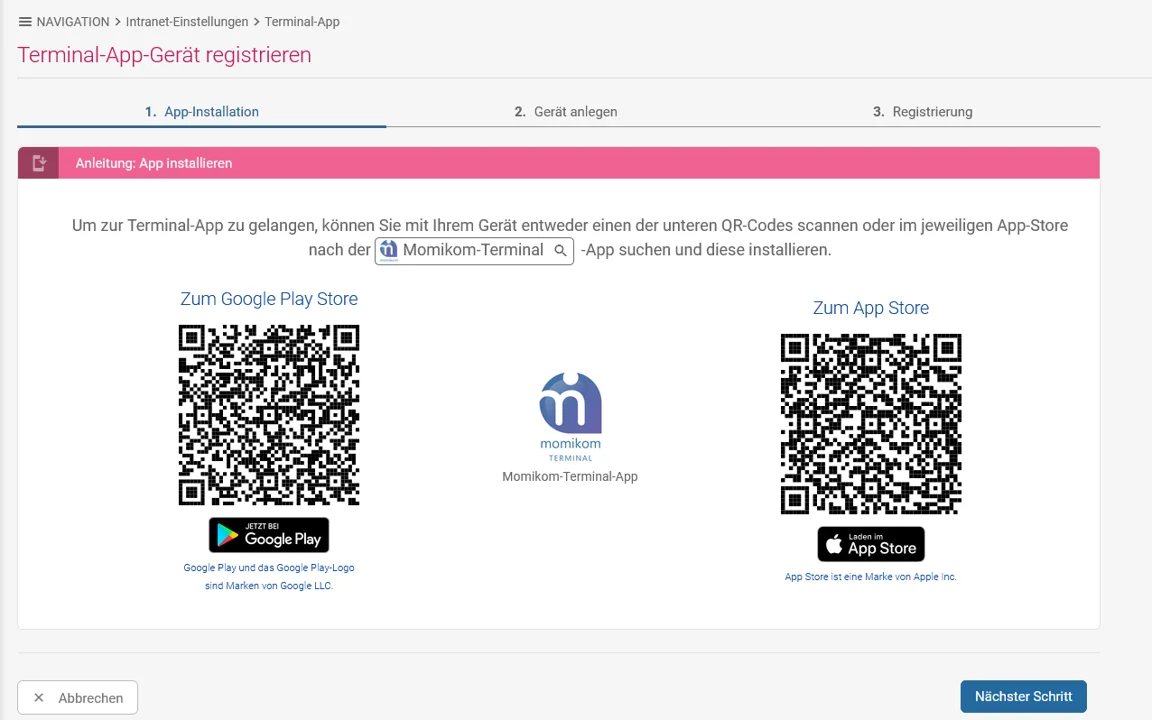Switch to 2. Gerät anlegen step

[566, 112]
